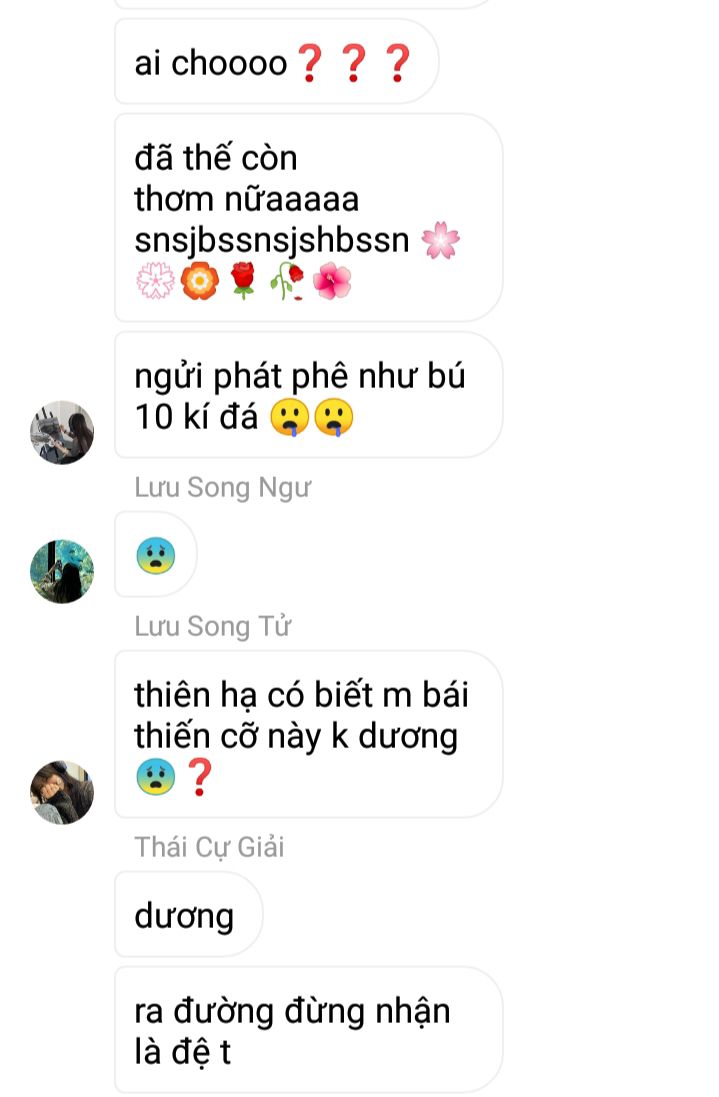This screenshot has width=719, height=1097.
Task: Click the orange blossom flower emoji
Action: point(199,281)
